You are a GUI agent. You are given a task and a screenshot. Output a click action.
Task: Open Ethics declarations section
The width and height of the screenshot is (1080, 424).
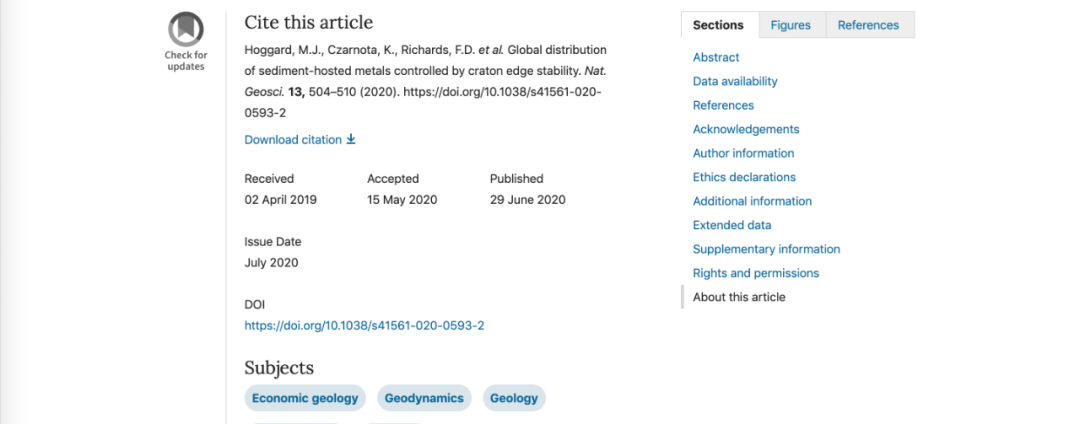[x=744, y=177]
